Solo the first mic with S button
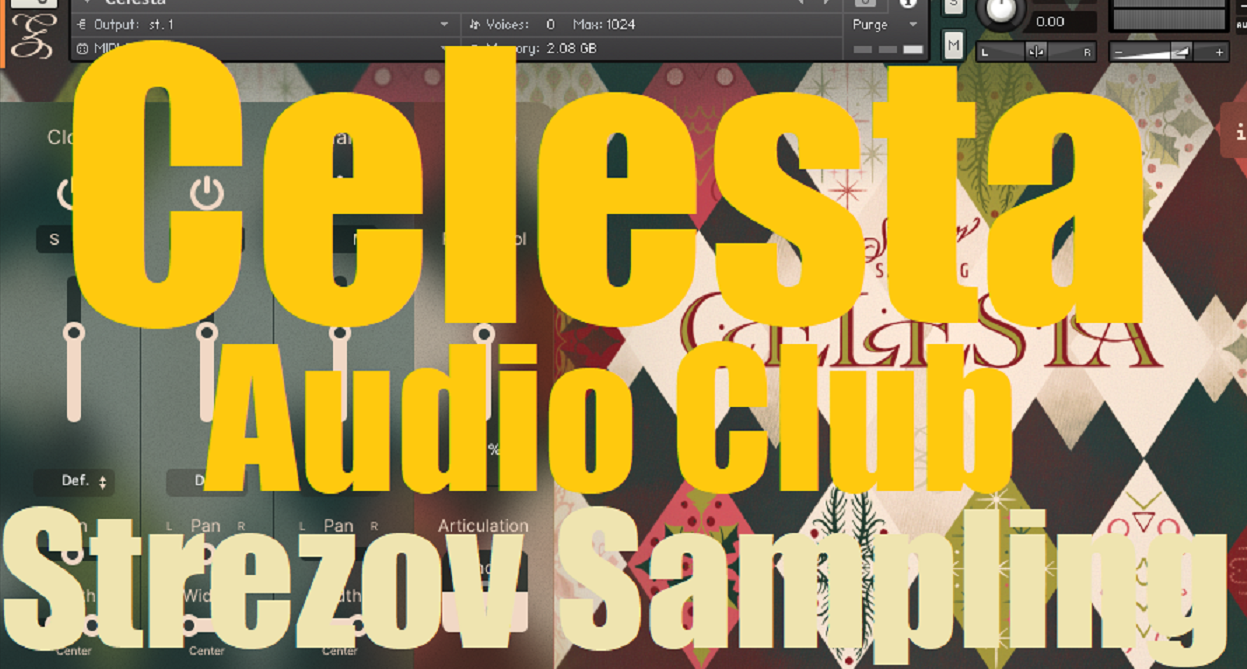This screenshot has width=1247, height=669. click(x=54, y=240)
